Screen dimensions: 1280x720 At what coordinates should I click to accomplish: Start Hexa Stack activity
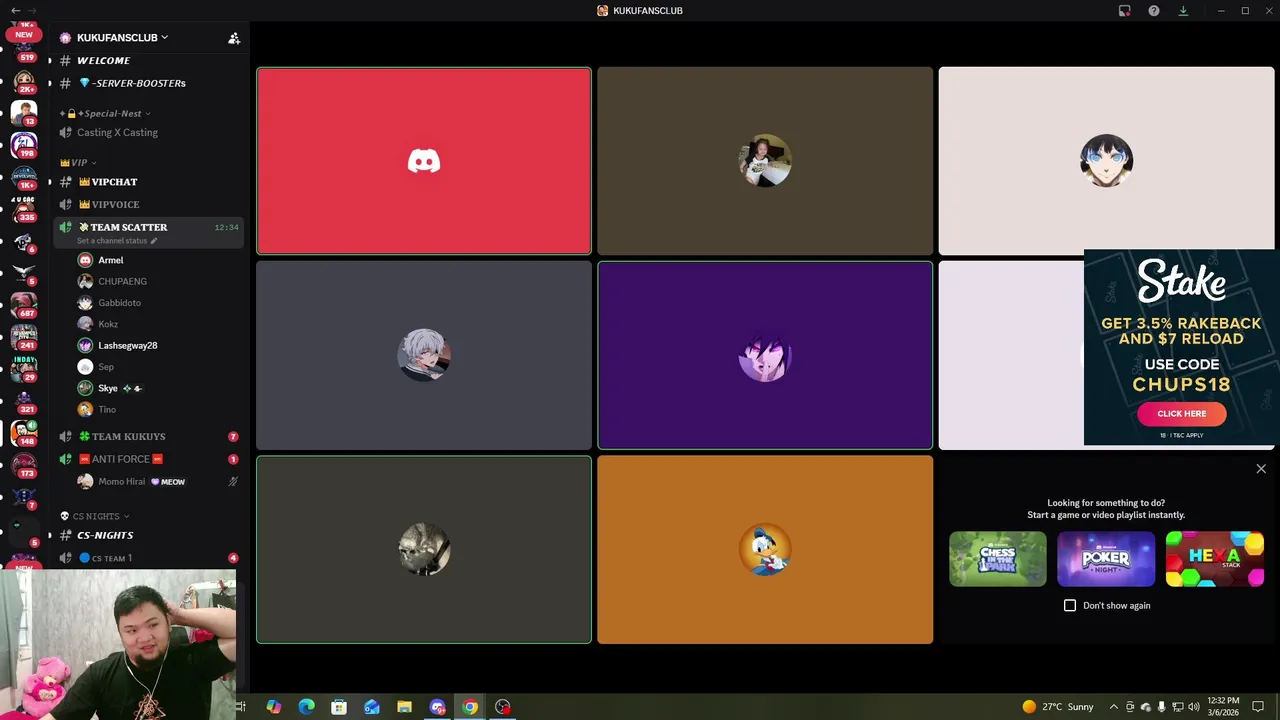(x=1214, y=559)
